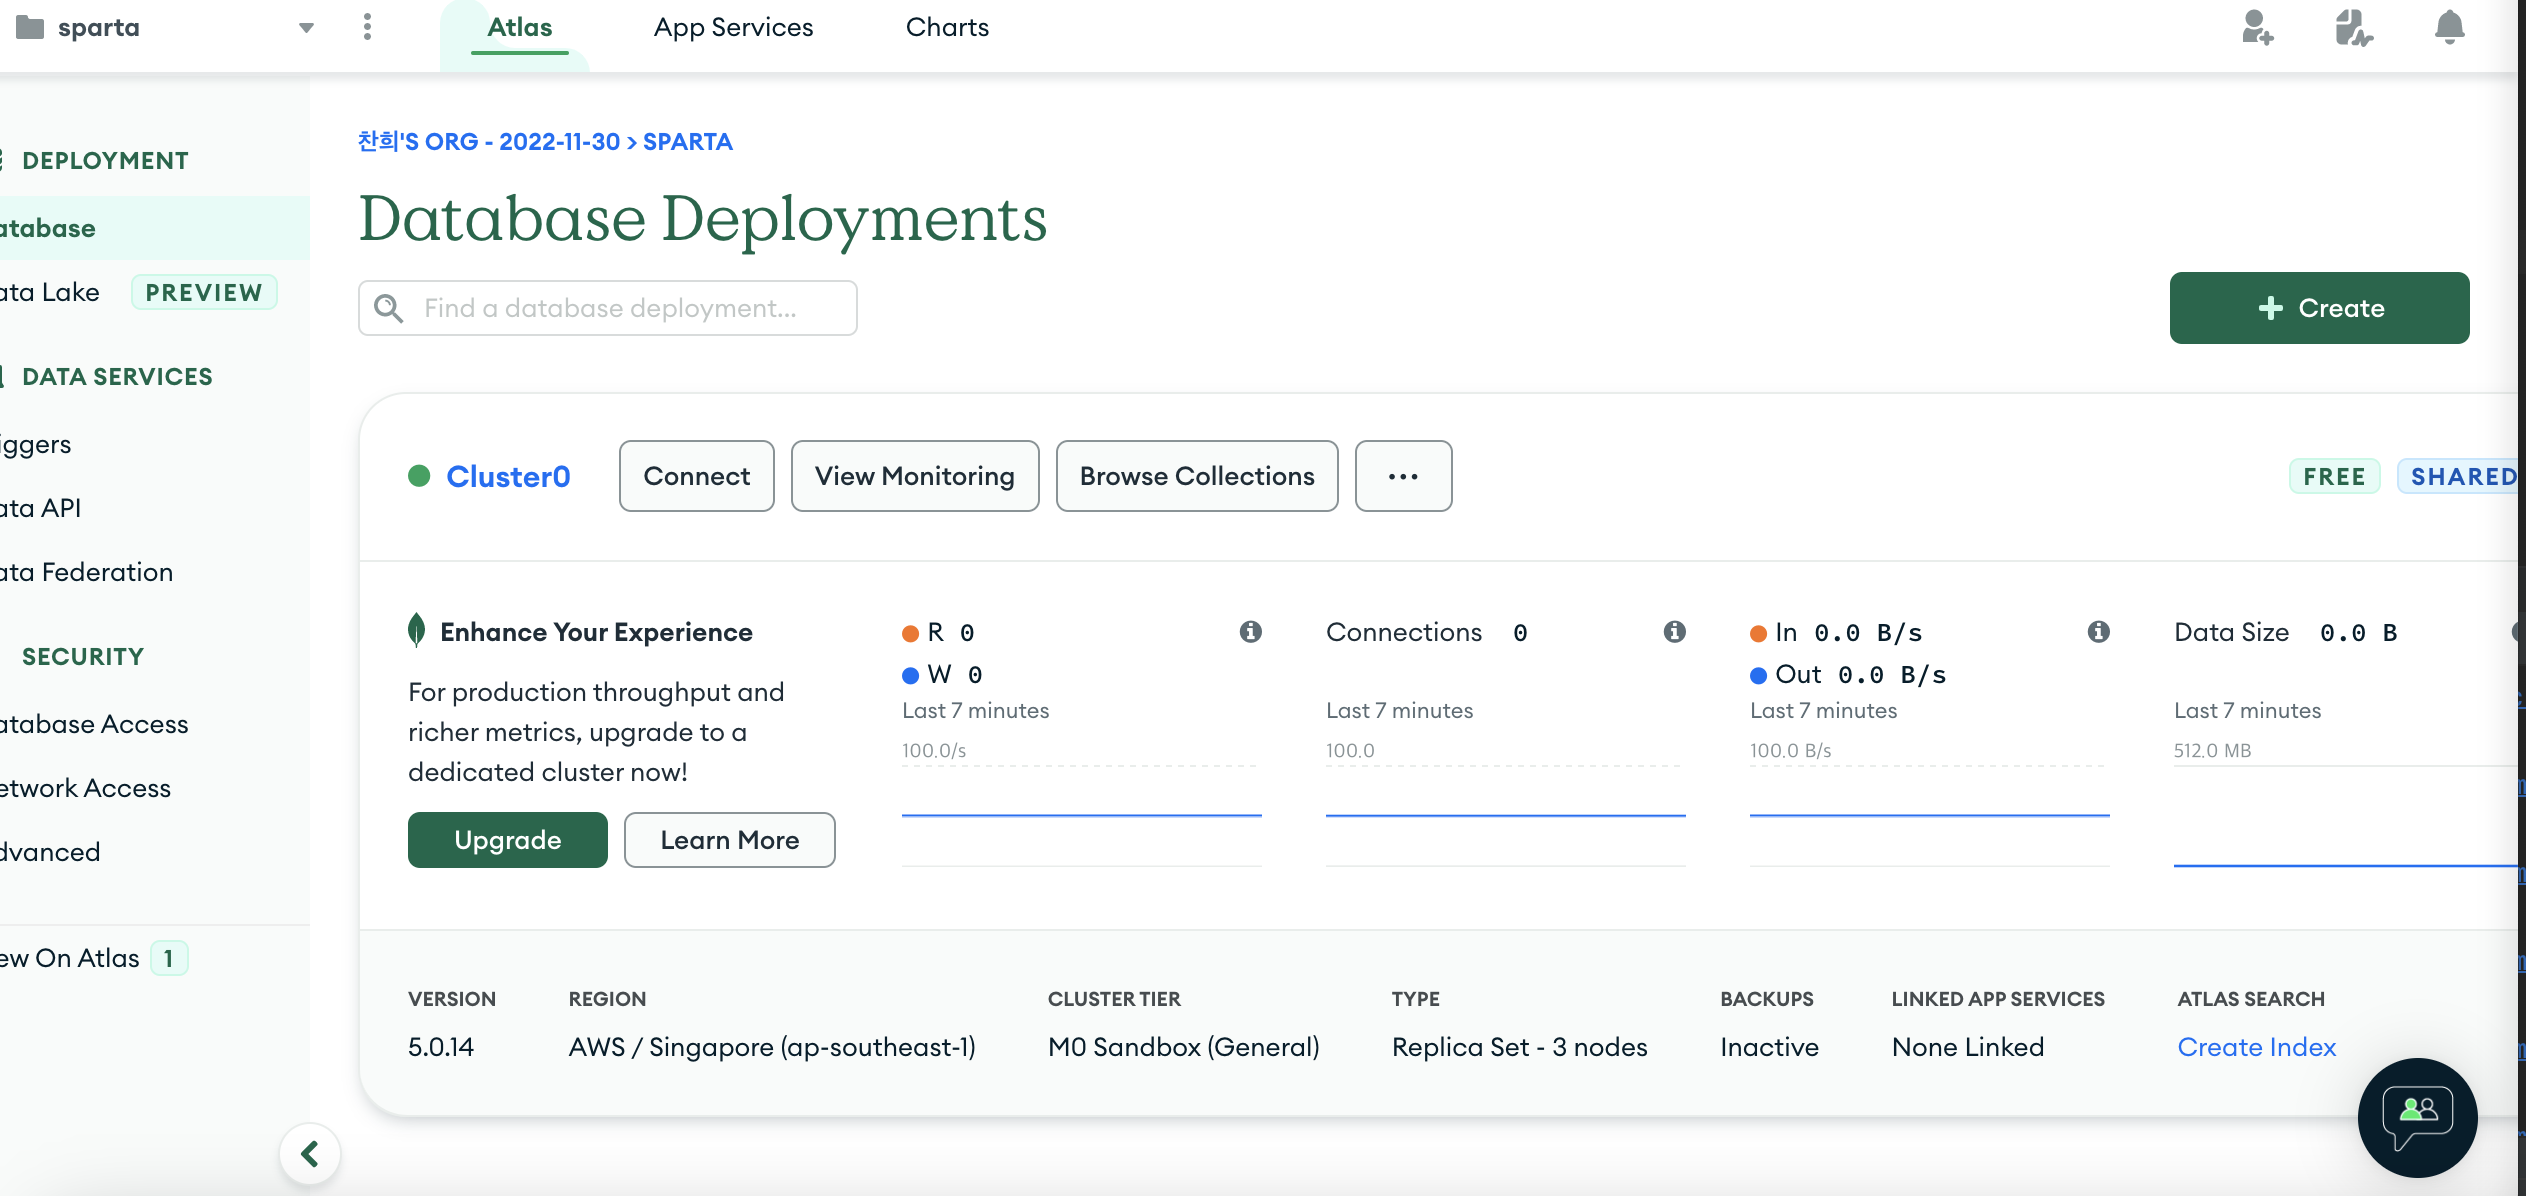Open the notifications bell
2526x1196 pixels.
[2449, 27]
